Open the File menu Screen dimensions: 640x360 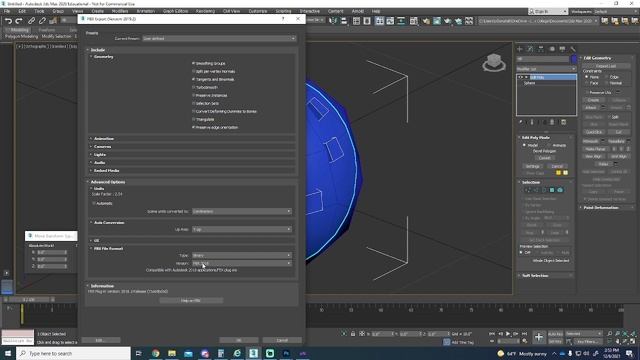(x=7, y=11)
